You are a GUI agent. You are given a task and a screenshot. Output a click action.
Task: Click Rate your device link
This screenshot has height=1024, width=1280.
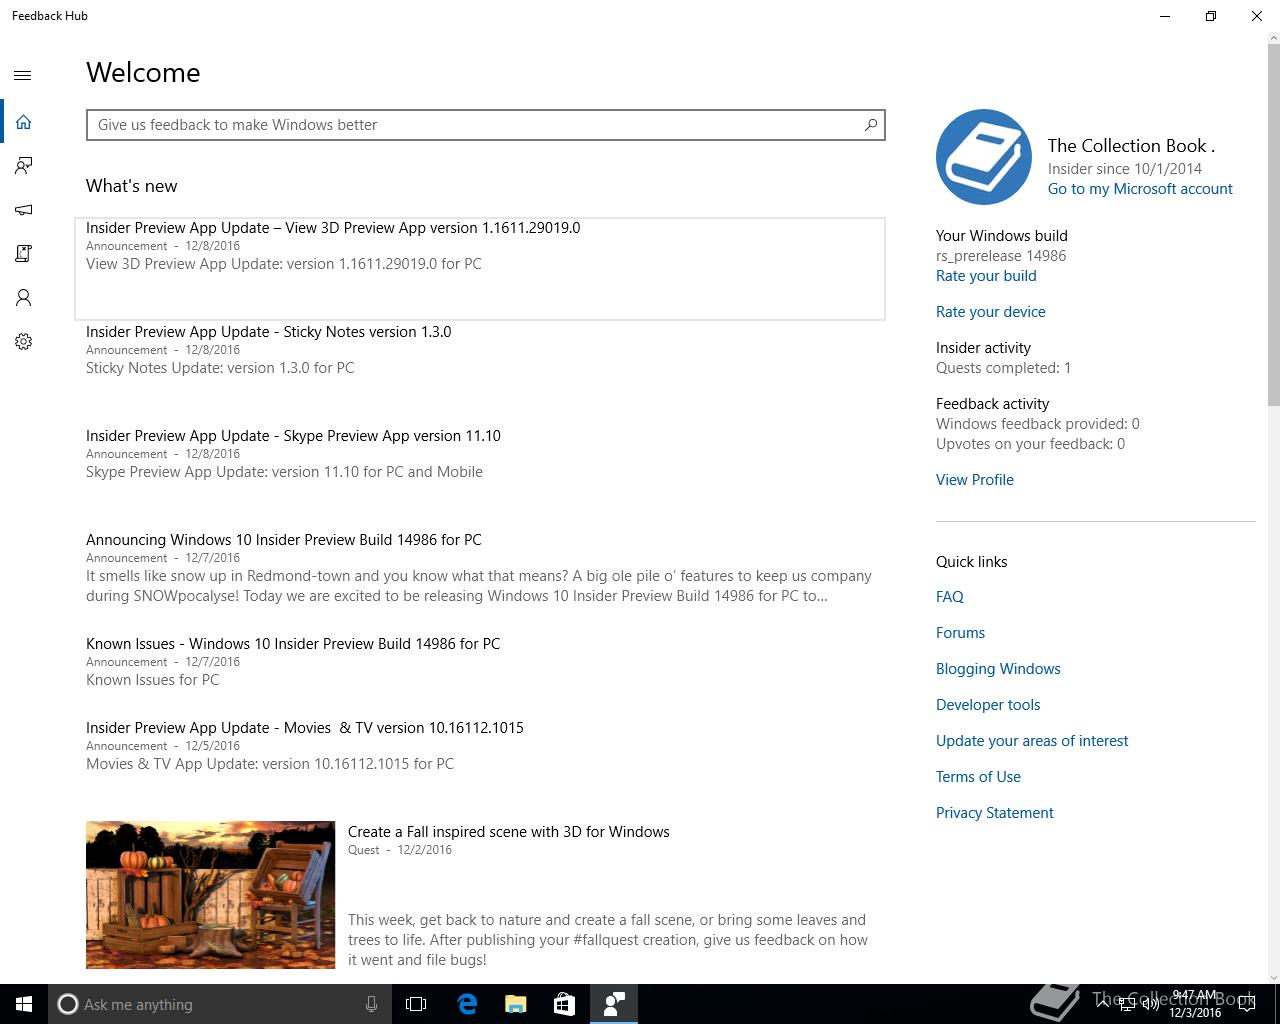tap(991, 312)
